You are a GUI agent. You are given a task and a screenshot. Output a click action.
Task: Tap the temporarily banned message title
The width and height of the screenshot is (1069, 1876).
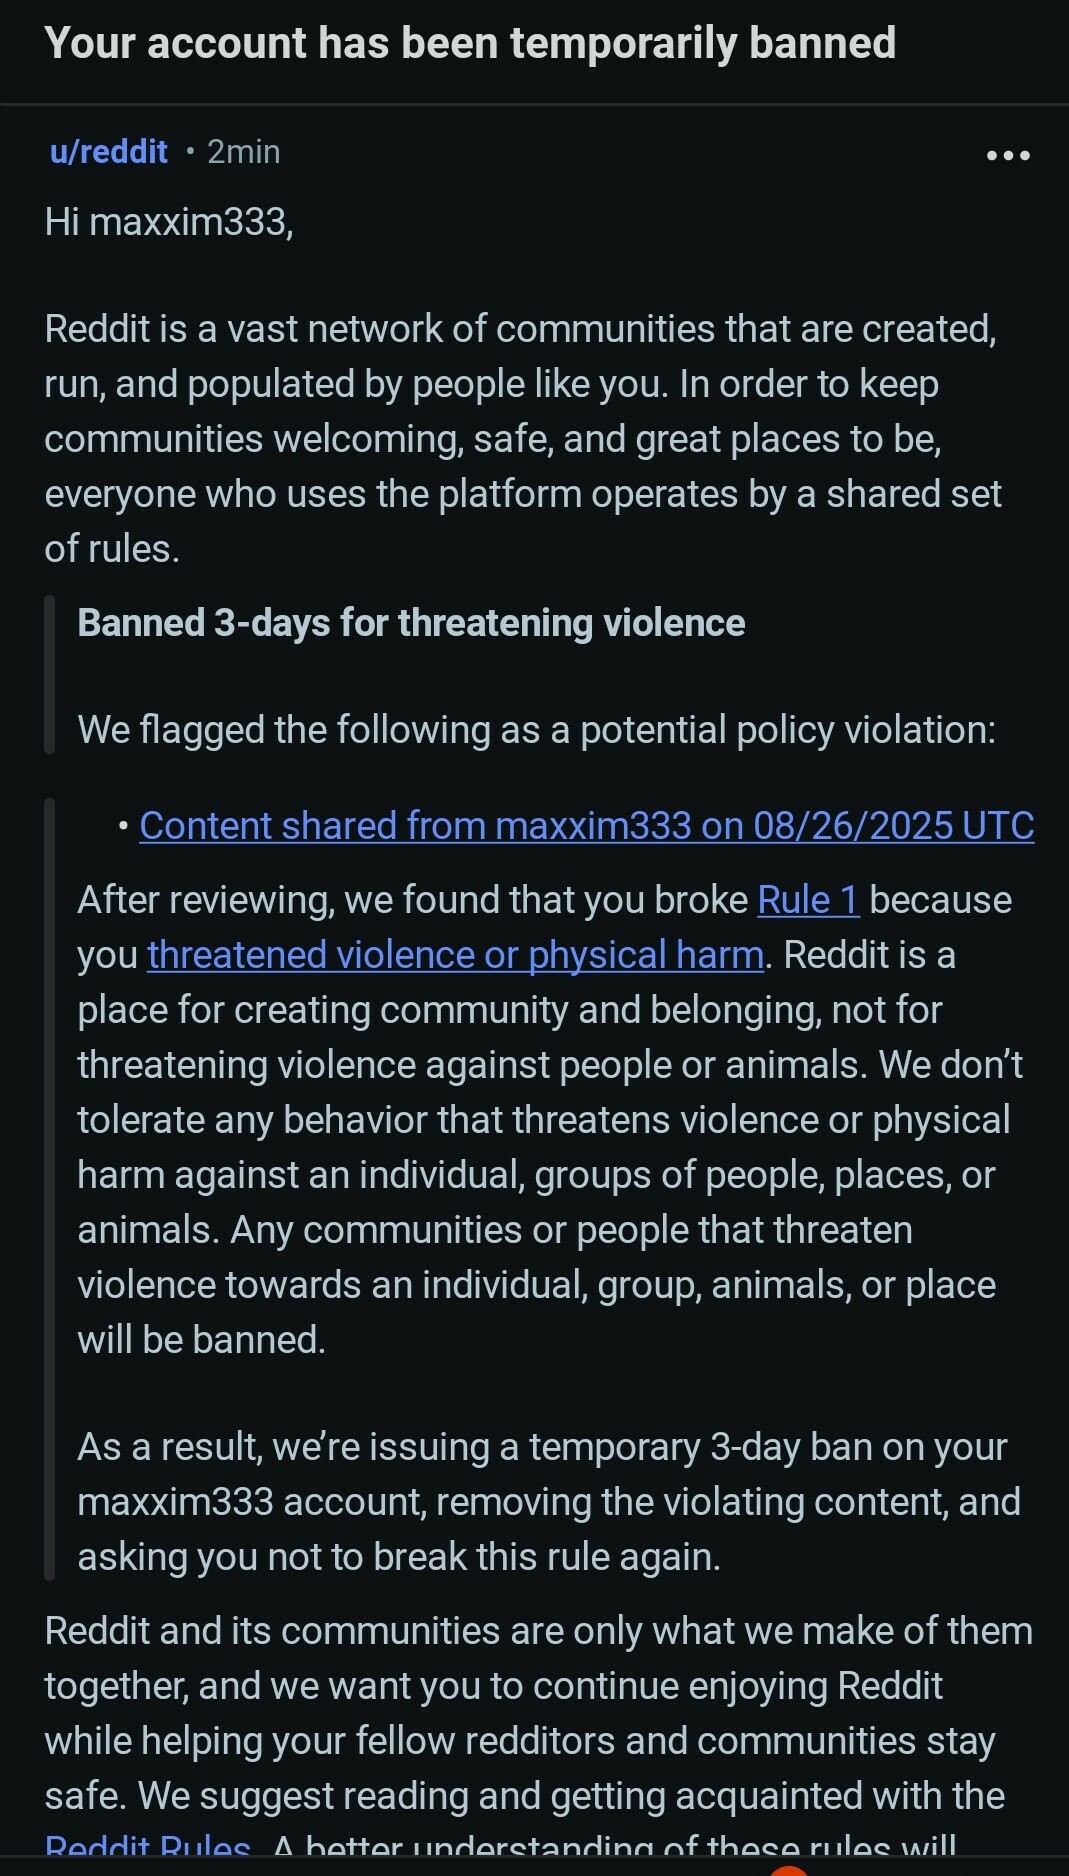470,43
